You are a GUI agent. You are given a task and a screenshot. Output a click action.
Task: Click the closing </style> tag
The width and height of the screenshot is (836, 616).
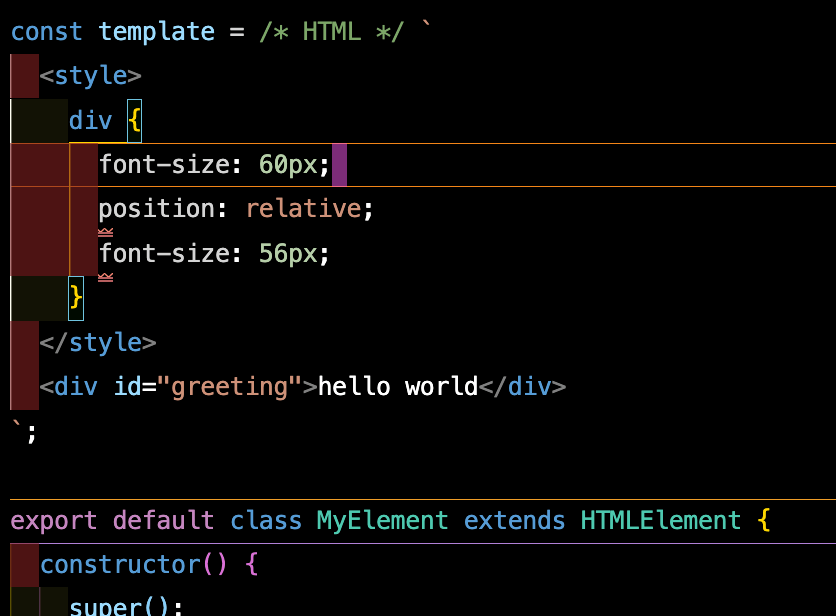(x=98, y=342)
